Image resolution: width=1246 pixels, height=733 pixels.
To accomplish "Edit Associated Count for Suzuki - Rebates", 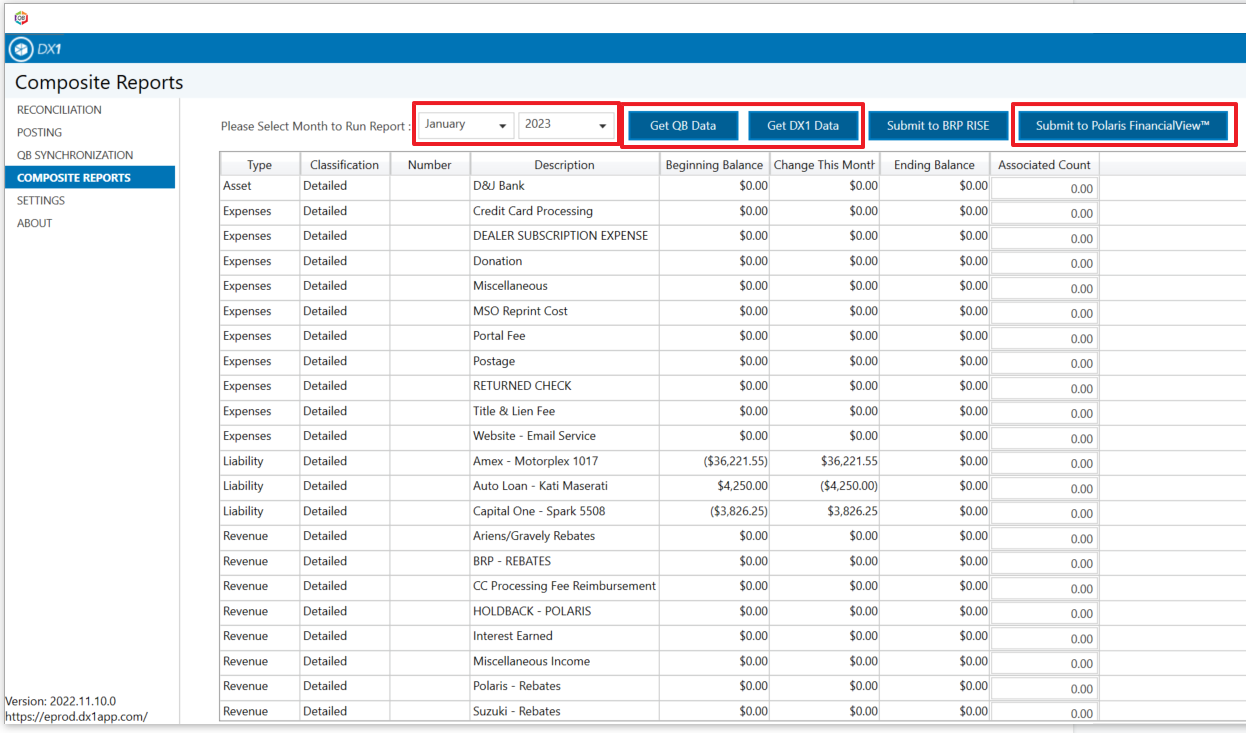I will tap(1045, 713).
